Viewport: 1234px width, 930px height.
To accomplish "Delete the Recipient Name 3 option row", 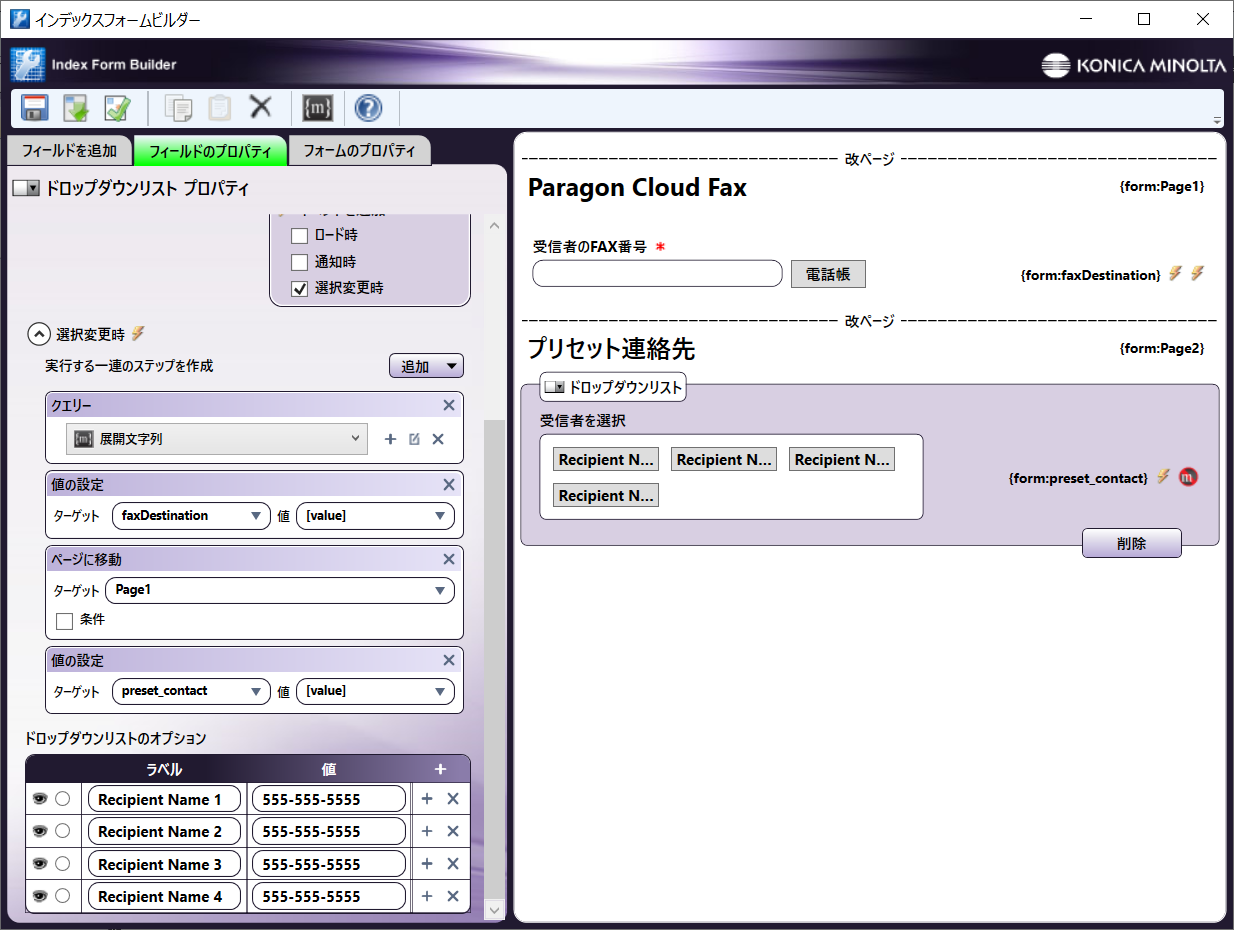I will [x=453, y=864].
